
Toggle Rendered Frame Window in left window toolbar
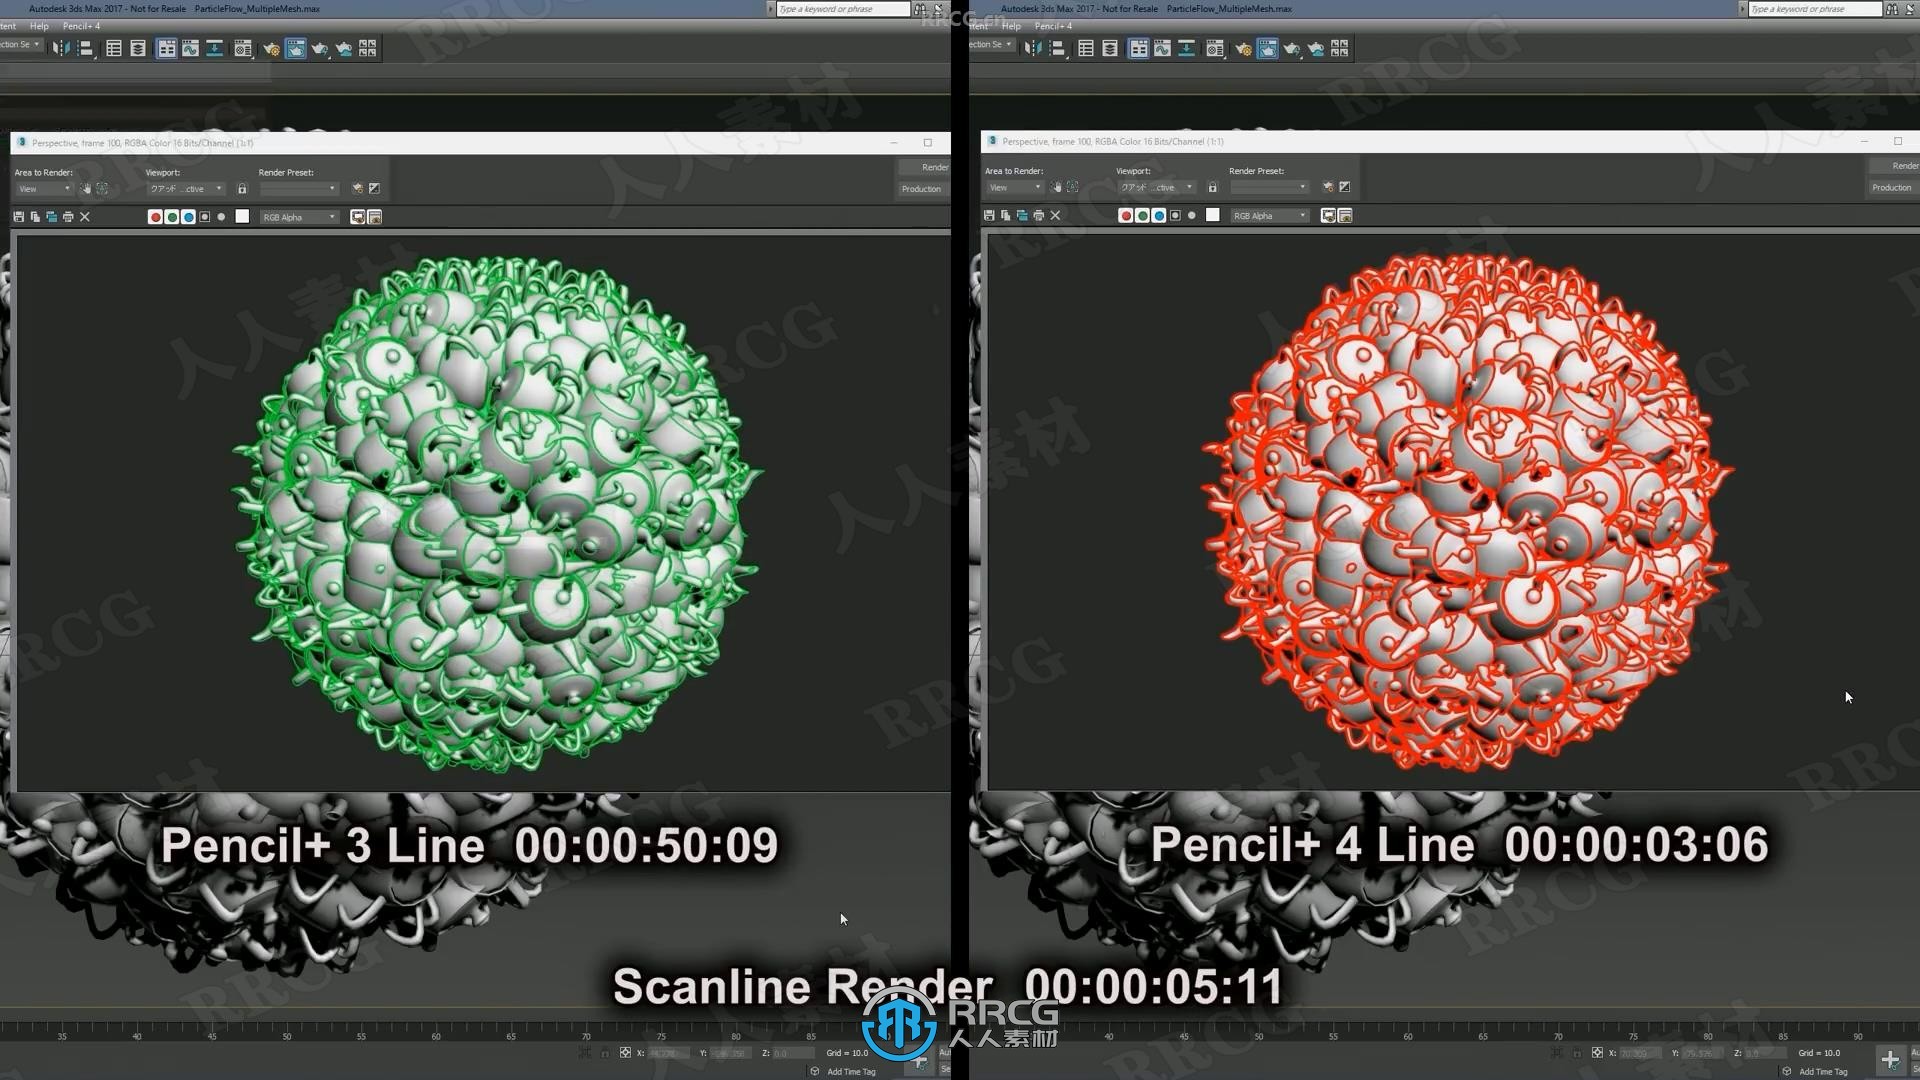click(x=295, y=48)
